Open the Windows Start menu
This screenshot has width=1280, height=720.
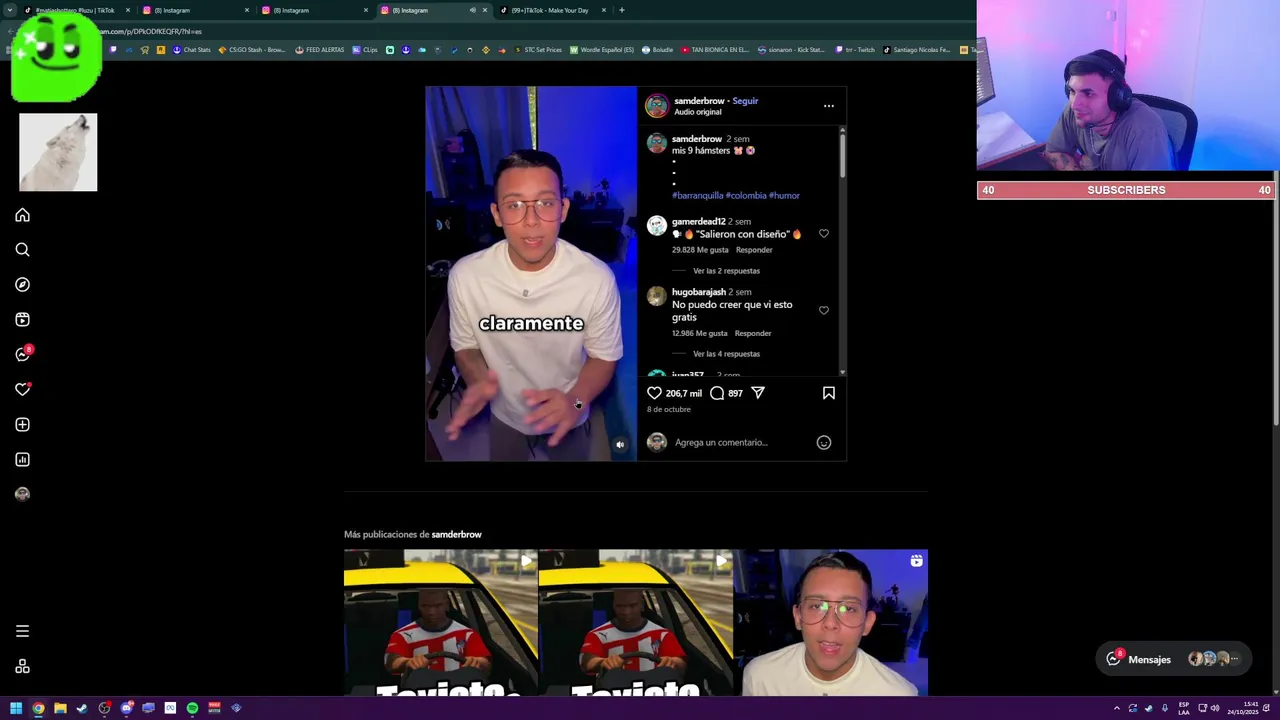pyautogui.click(x=16, y=708)
